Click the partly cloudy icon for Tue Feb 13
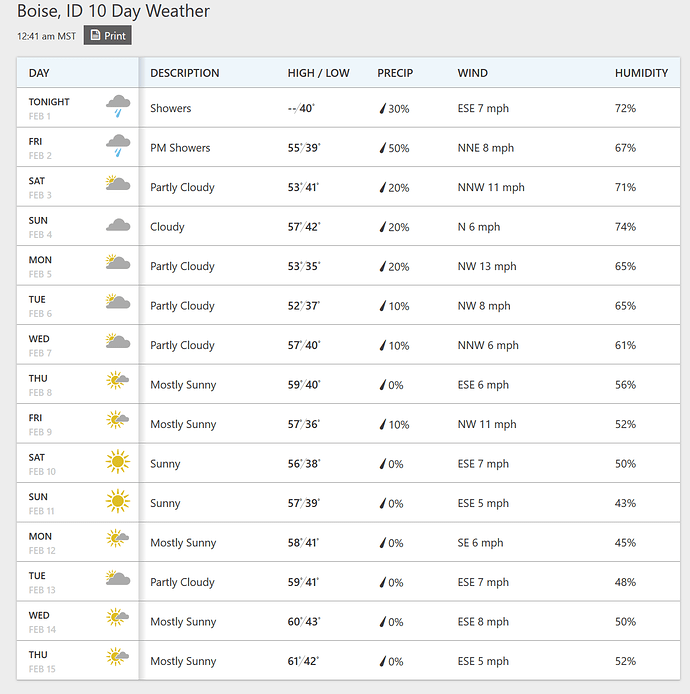Screen dimensions: 690x694 pos(118,580)
